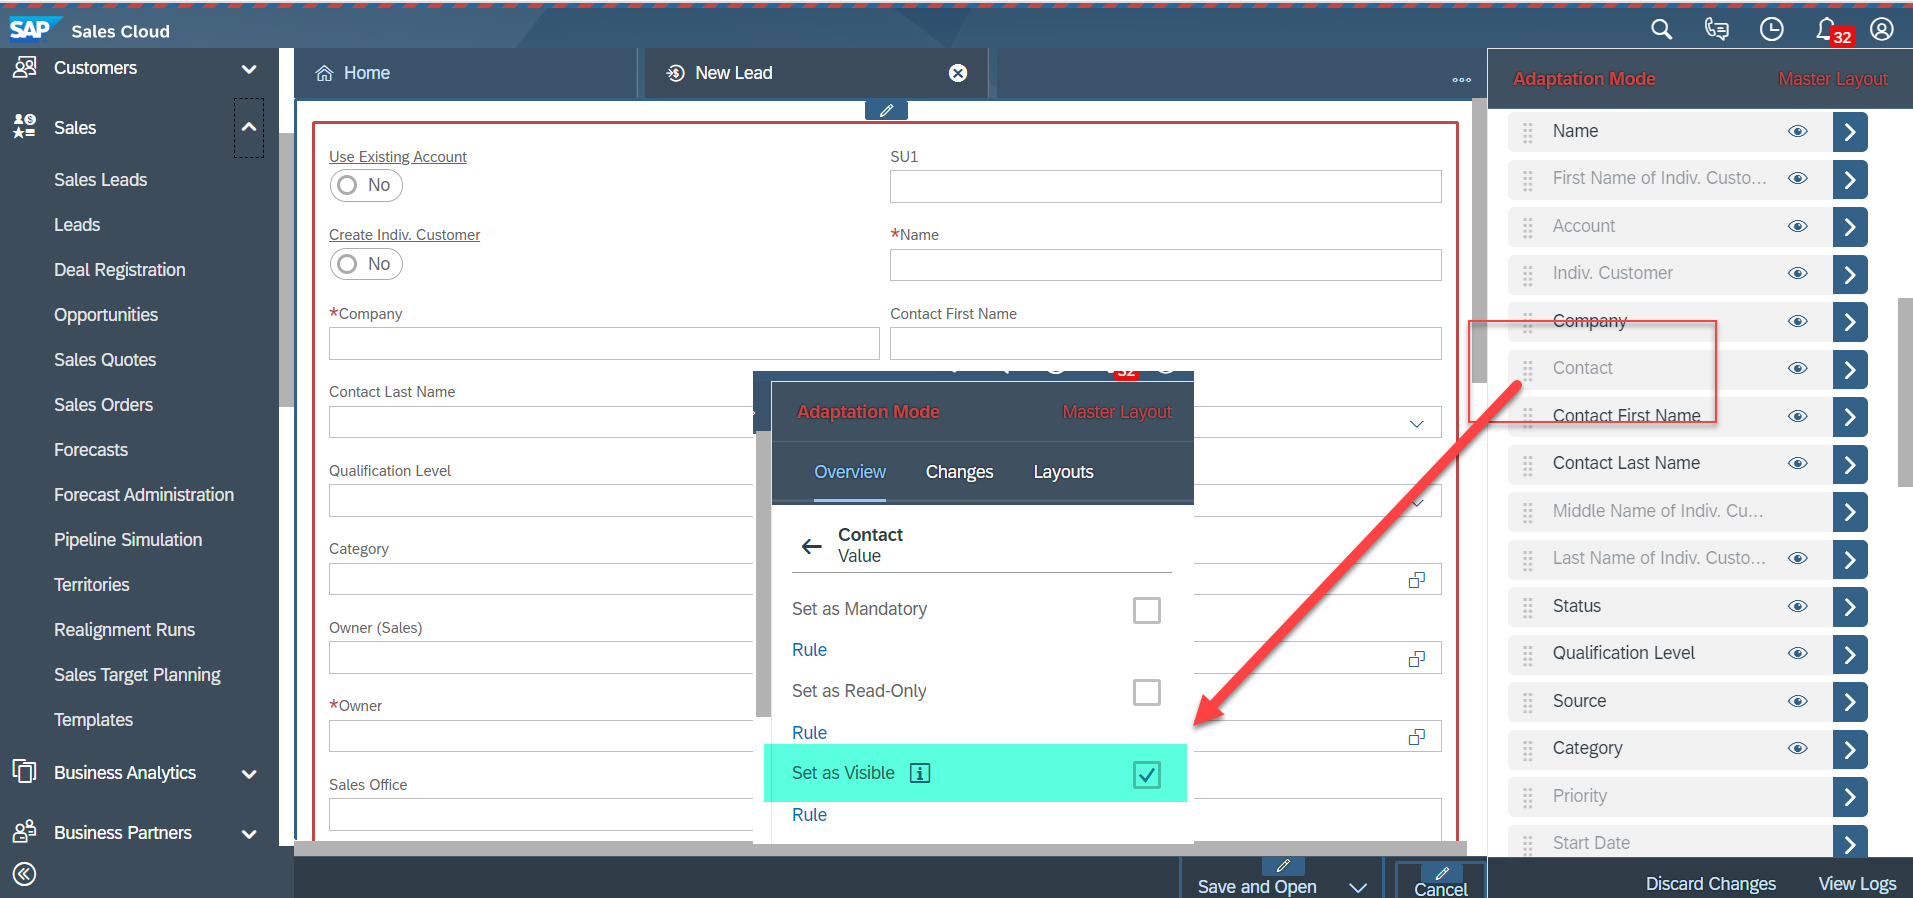
Task: Toggle visibility eye for Account field
Action: point(1798,226)
